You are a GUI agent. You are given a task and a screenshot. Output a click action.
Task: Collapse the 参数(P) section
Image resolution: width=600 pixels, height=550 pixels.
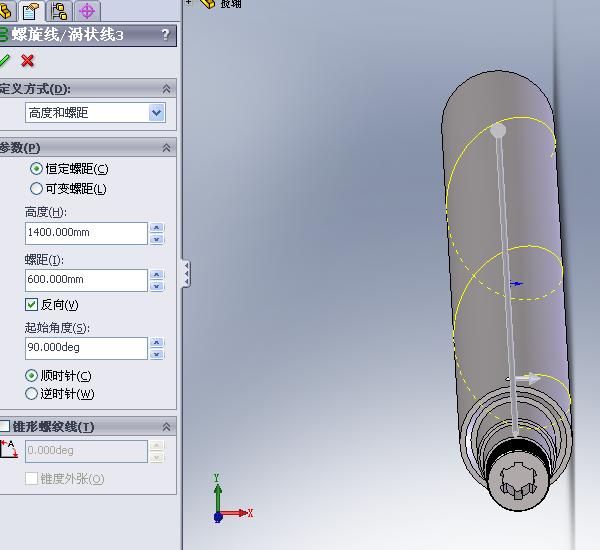(166, 148)
